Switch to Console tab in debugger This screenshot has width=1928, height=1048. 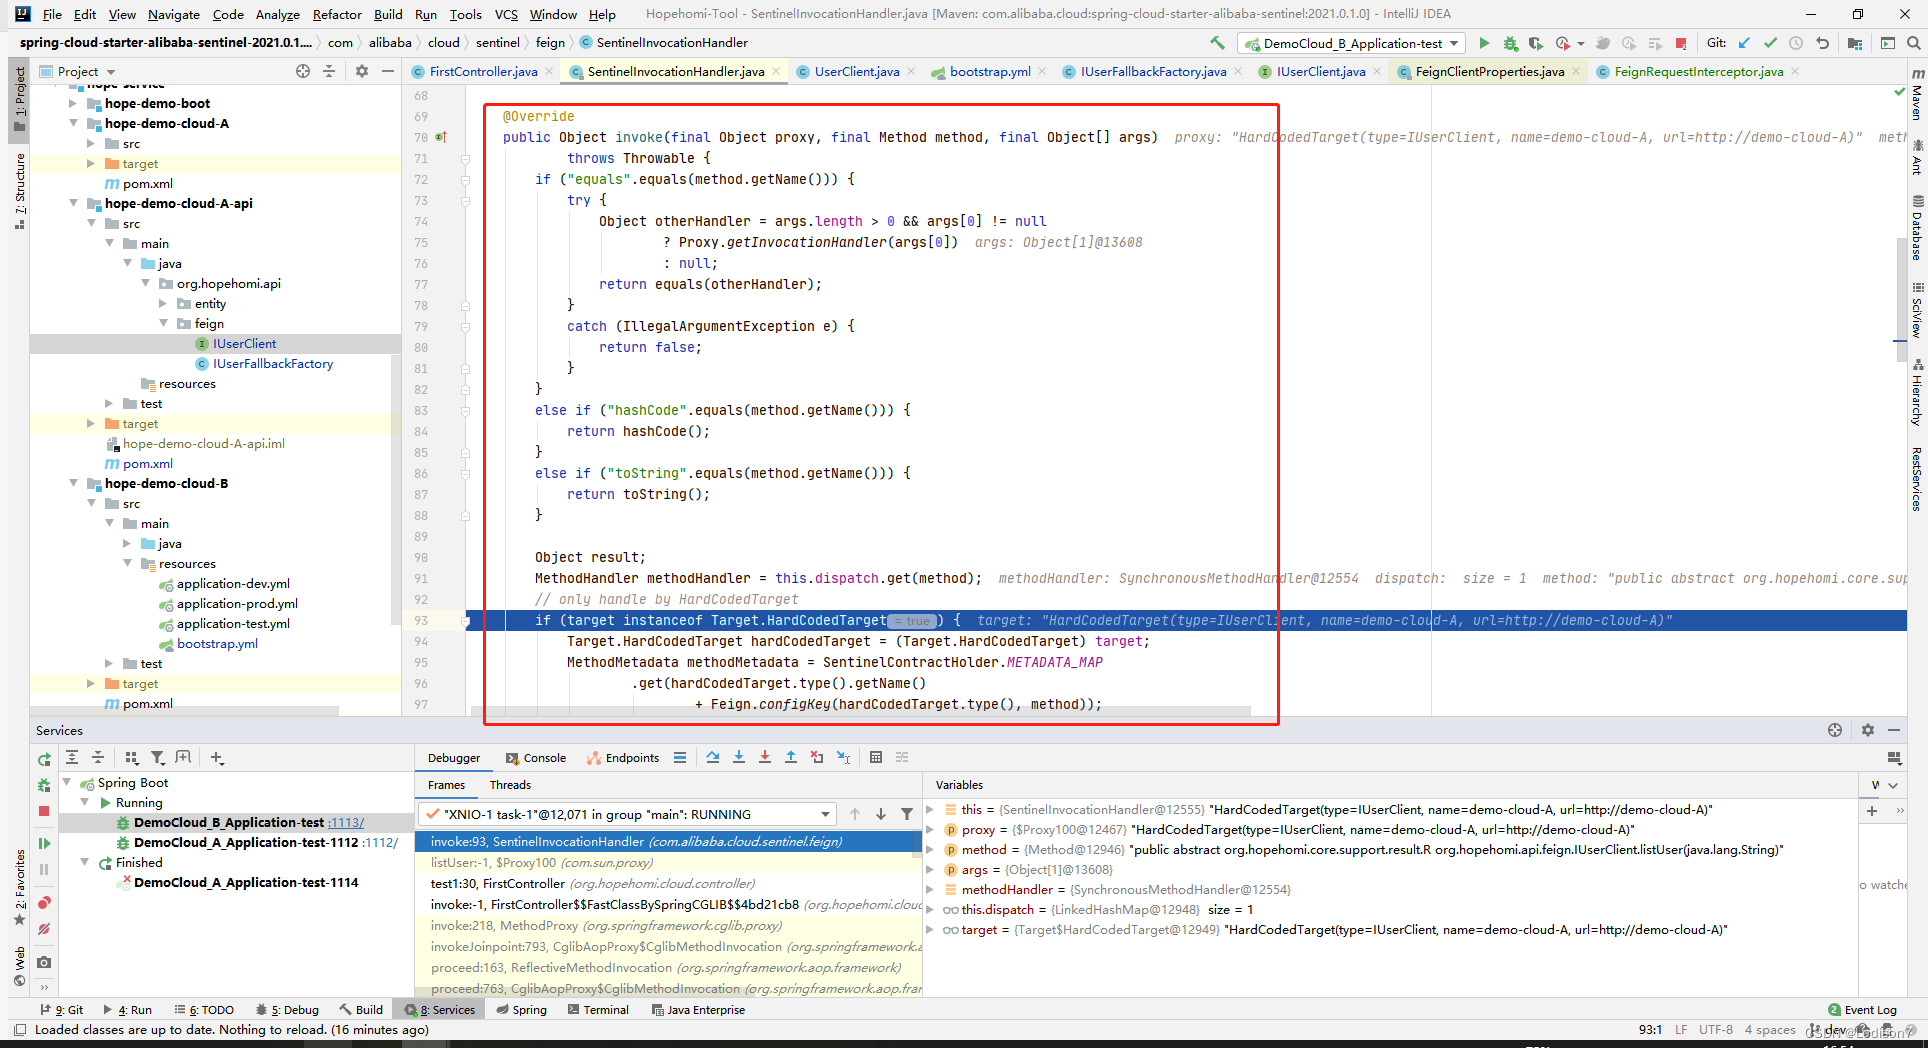tap(536, 758)
